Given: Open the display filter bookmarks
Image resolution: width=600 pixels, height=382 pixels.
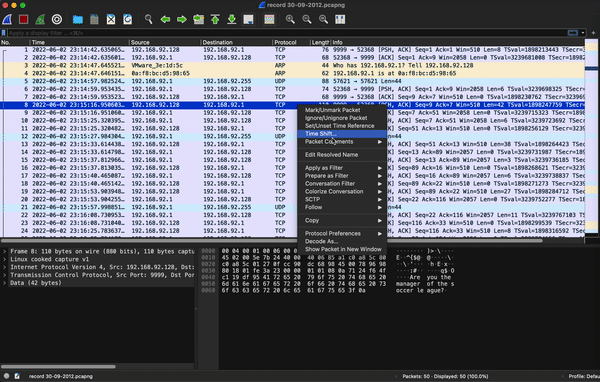Looking at the screenshot, I should (3, 33).
